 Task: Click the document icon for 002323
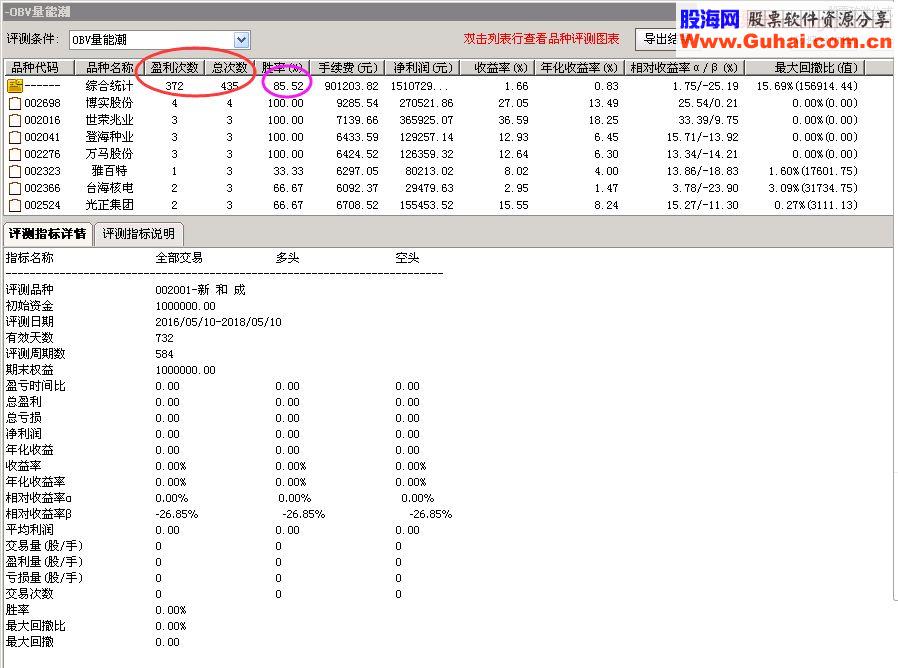[x=15, y=171]
